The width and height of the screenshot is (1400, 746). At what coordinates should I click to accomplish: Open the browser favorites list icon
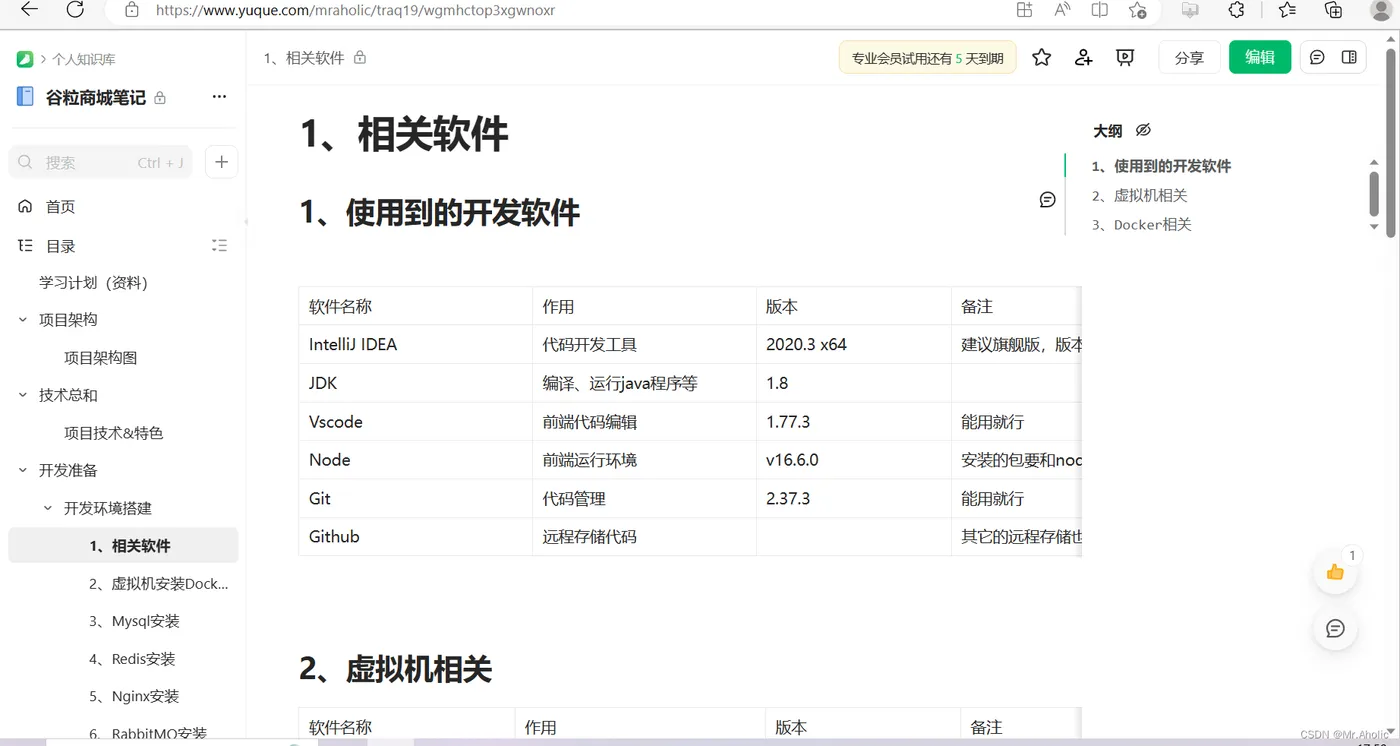tap(1287, 10)
